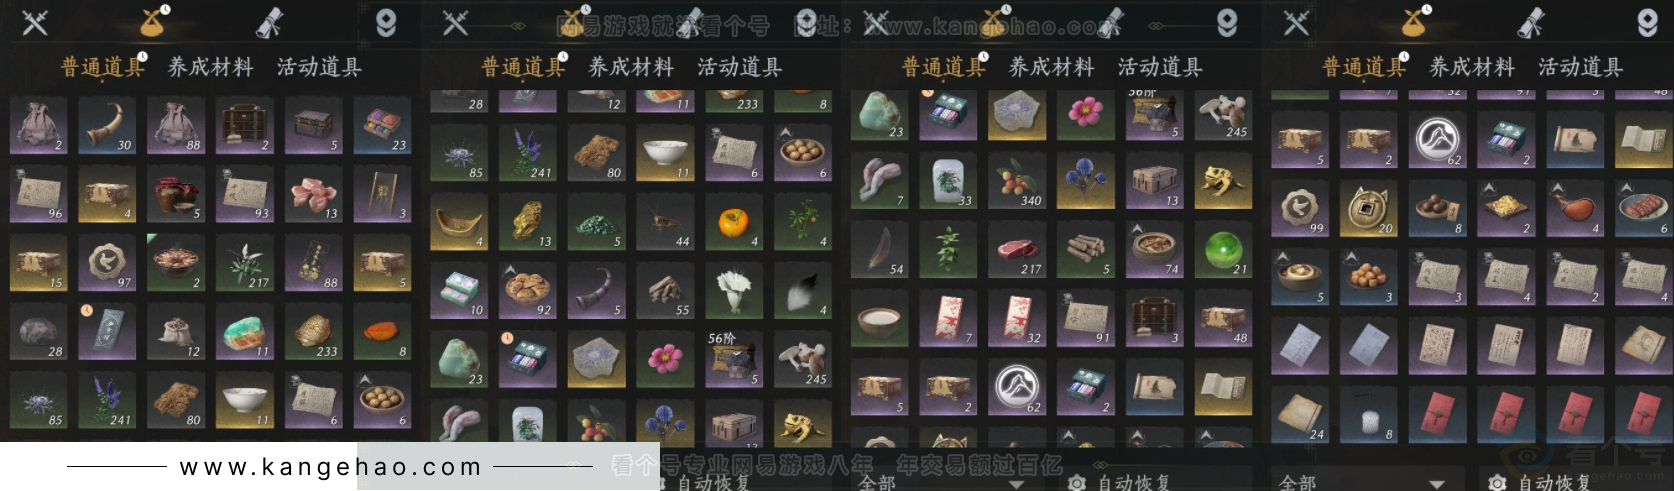1674x491 pixels.
Task: Select the raw pink meat item showing 13
Action: pyautogui.click(x=314, y=194)
